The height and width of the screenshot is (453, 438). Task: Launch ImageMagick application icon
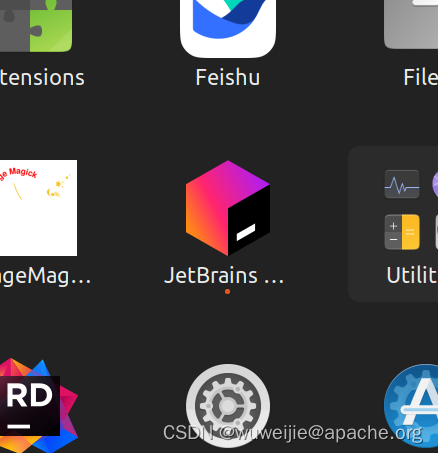click(38, 208)
